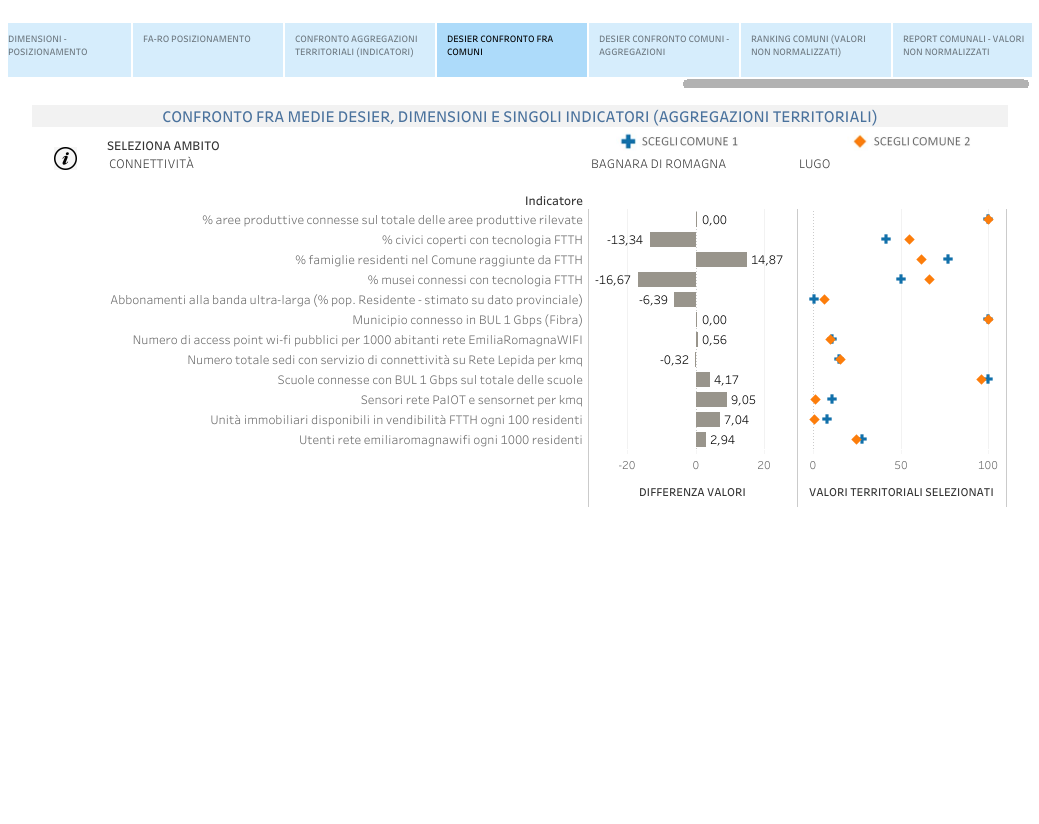Click '% musei connessi con tecnologia FTTH' label
The image size is (1039, 824).
point(475,280)
